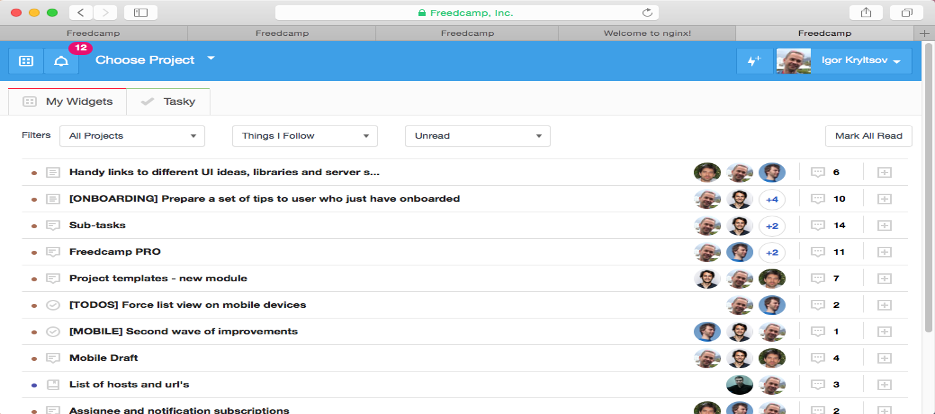Click comments icon on Sub-tasks row
This screenshot has width=935, height=414.
coord(818,225)
